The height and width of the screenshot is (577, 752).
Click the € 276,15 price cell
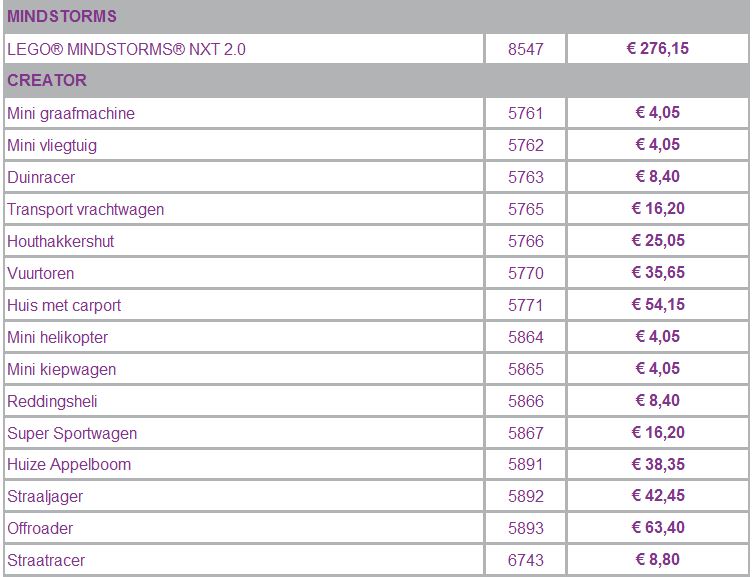(x=658, y=48)
